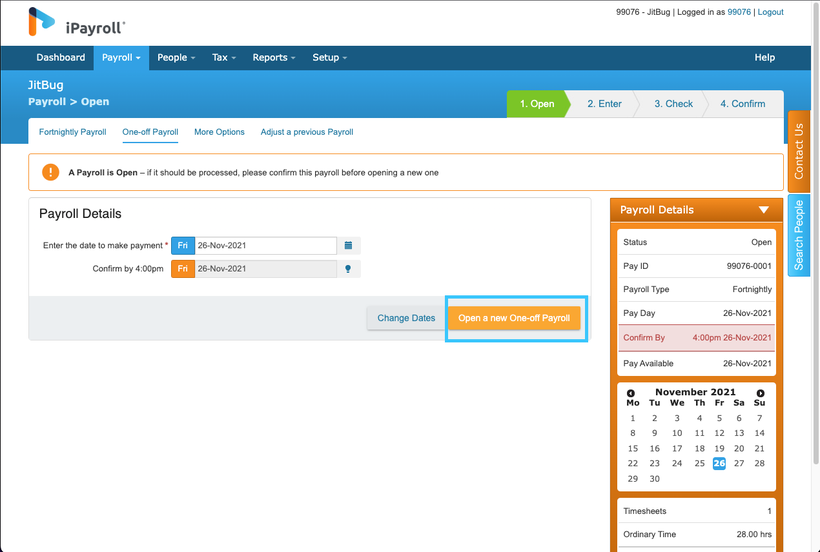
Task: Switch to Fortnightly Payroll tab
Action: (73, 132)
